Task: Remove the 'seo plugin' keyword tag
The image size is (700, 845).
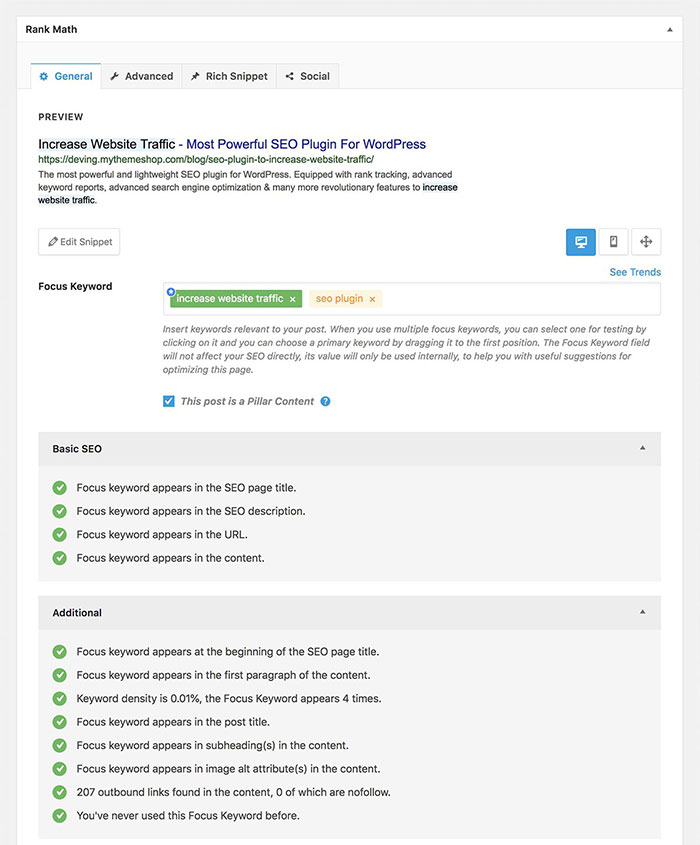Action: click(x=373, y=299)
